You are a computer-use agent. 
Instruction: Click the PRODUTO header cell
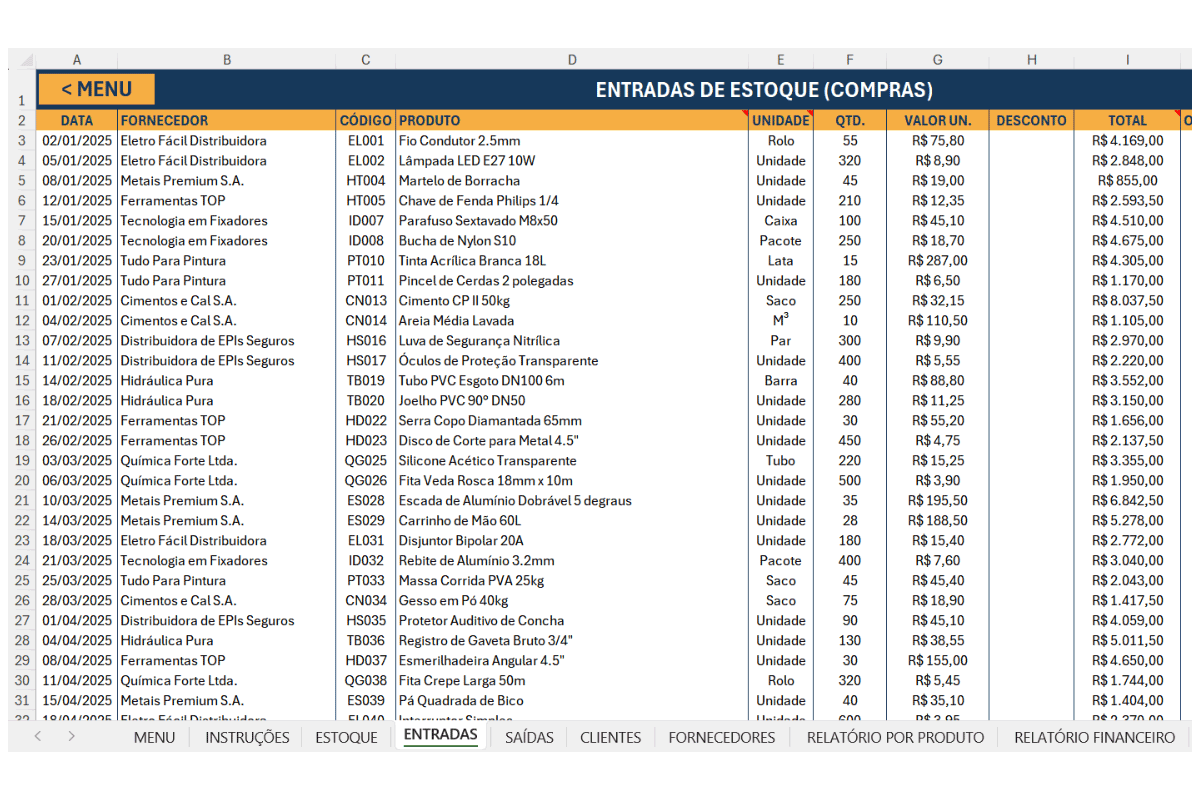[x=572, y=120]
